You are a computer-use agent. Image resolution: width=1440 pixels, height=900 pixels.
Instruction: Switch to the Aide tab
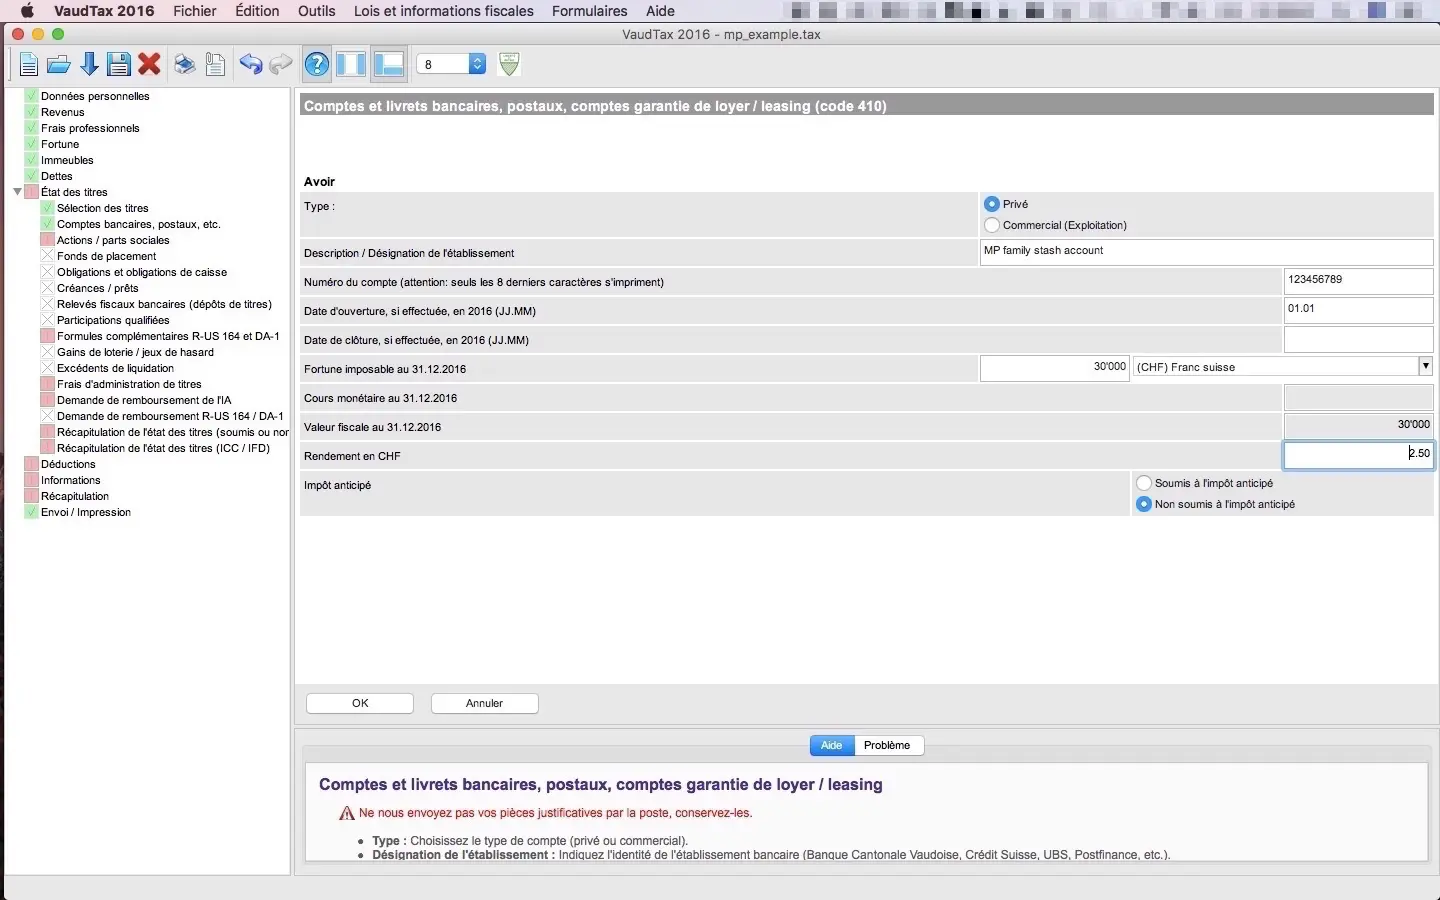coord(832,745)
